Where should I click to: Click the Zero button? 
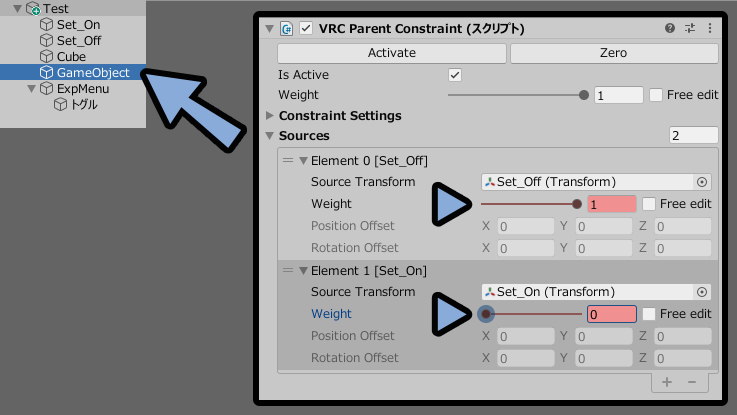point(614,53)
